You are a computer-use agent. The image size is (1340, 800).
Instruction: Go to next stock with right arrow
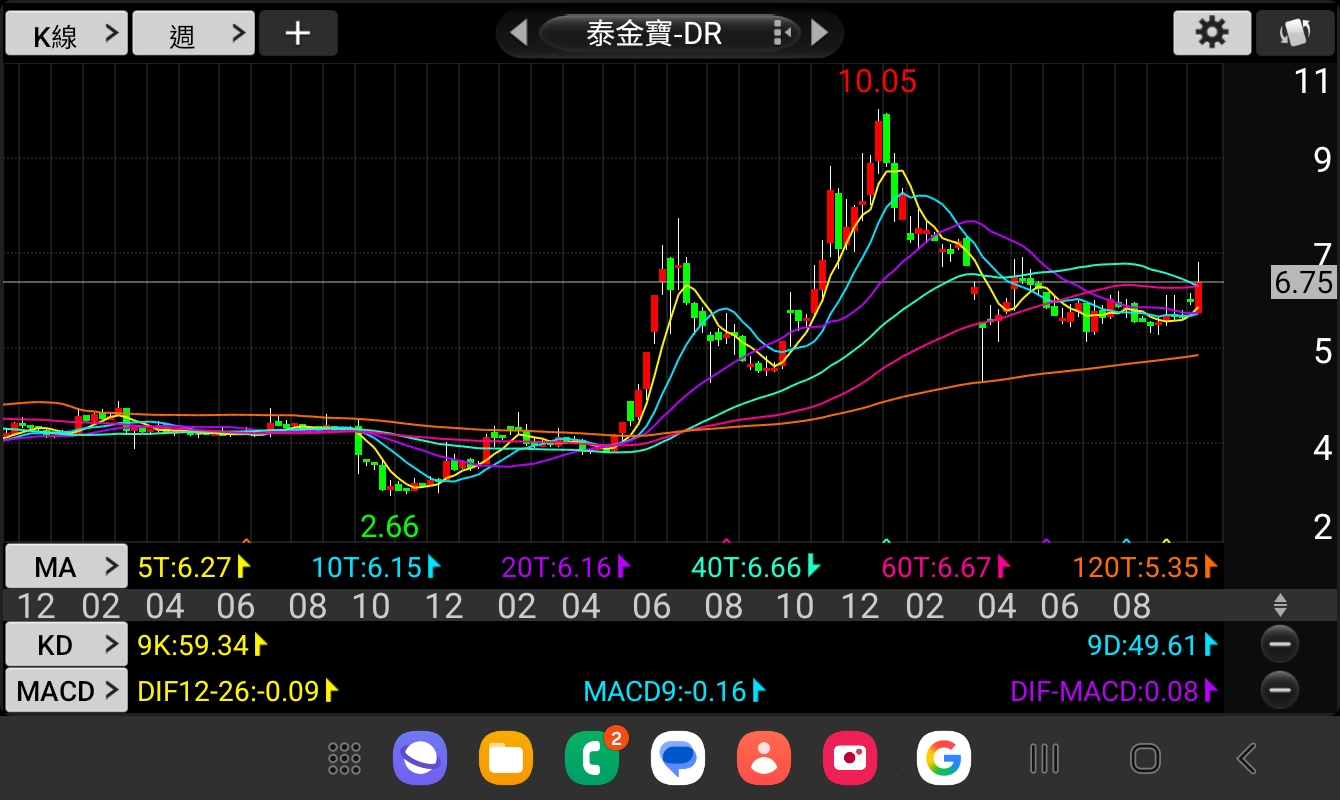point(820,33)
